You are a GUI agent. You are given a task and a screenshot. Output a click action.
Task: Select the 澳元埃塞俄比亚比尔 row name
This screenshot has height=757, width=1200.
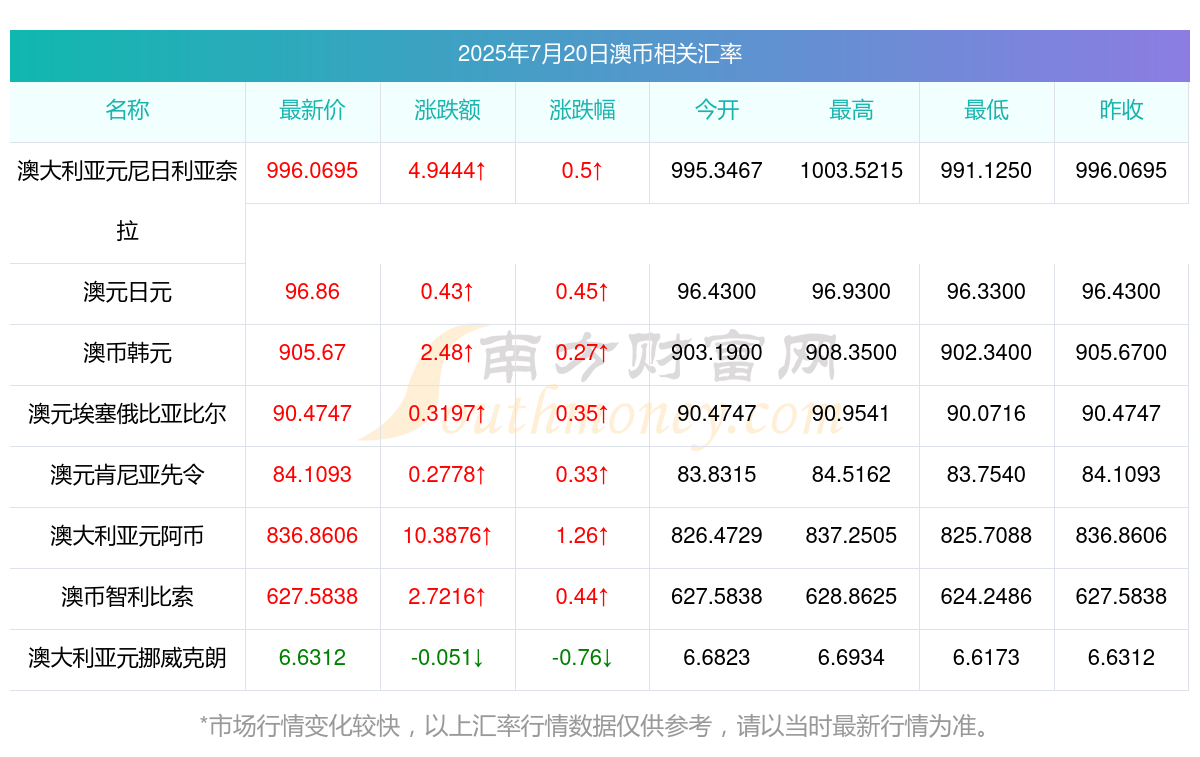(128, 414)
